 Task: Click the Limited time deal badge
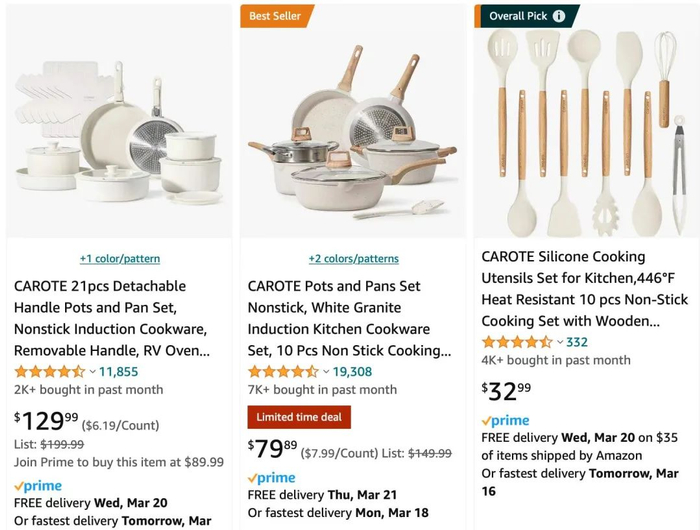pos(298,417)
